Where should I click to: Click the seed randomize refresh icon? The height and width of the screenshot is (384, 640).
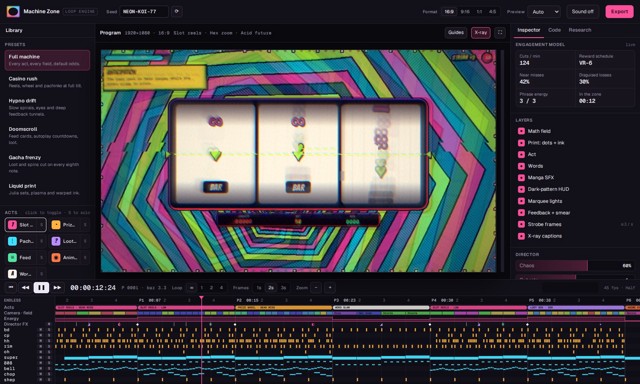click(x=176, y=11)
